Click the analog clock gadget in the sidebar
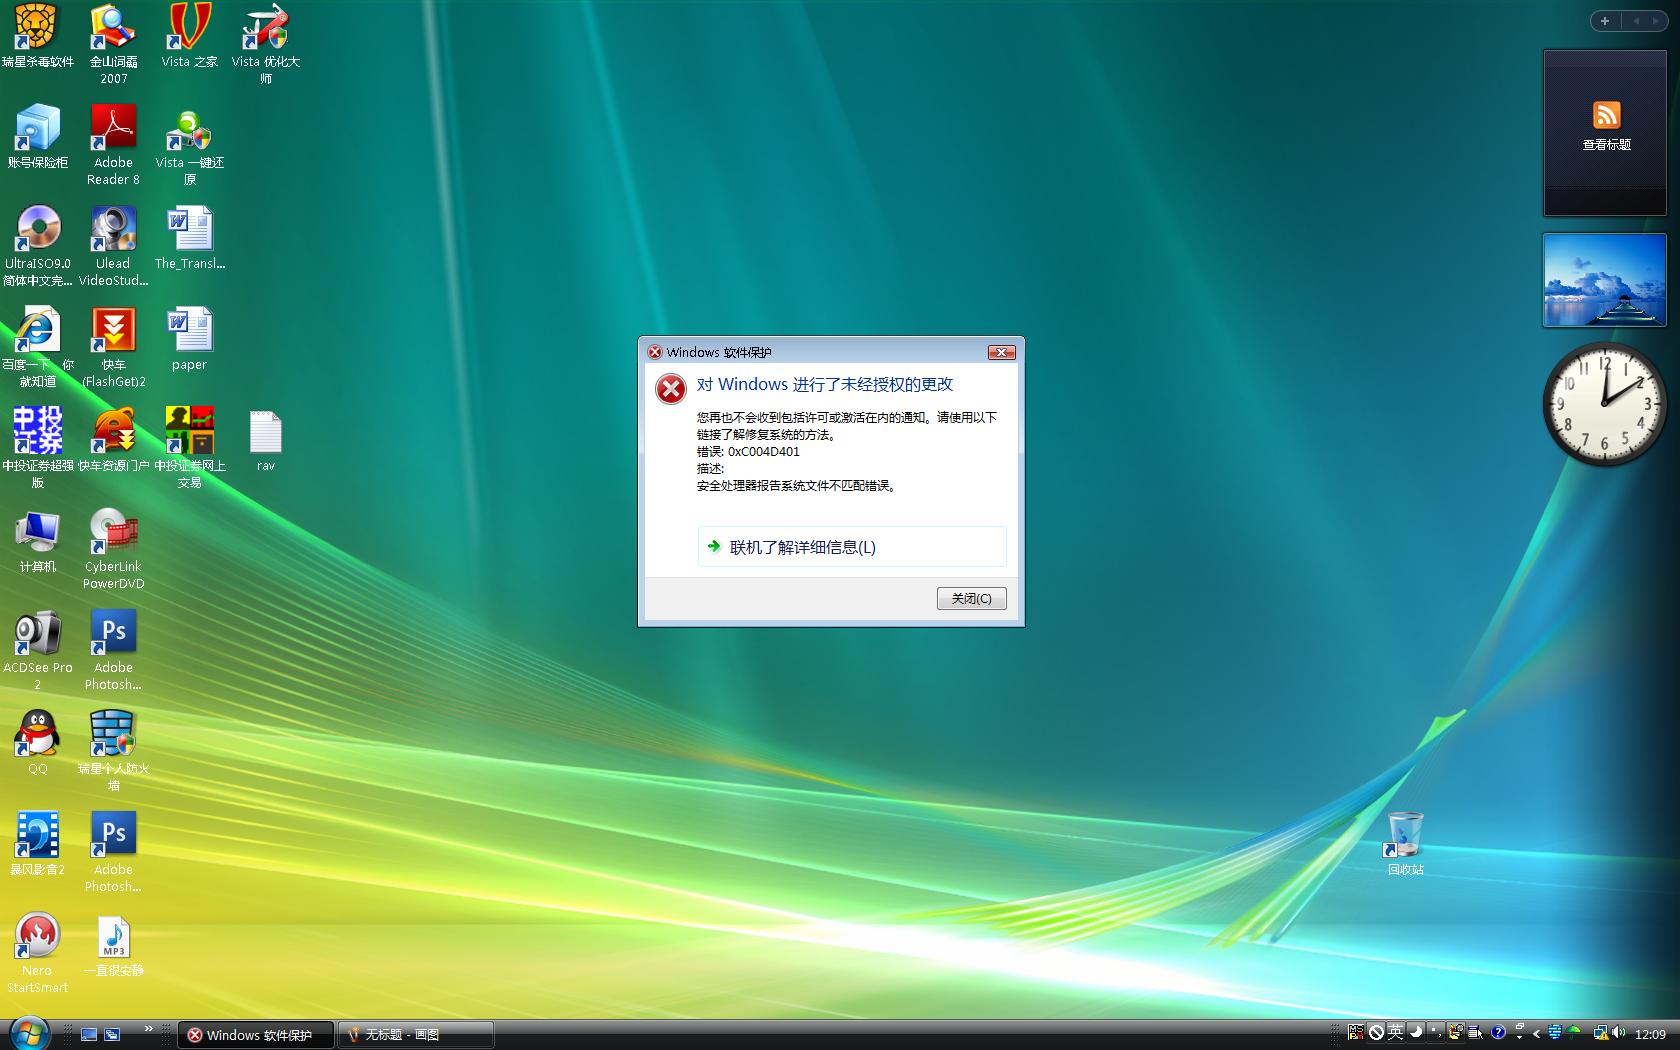 pos(1605,404)
